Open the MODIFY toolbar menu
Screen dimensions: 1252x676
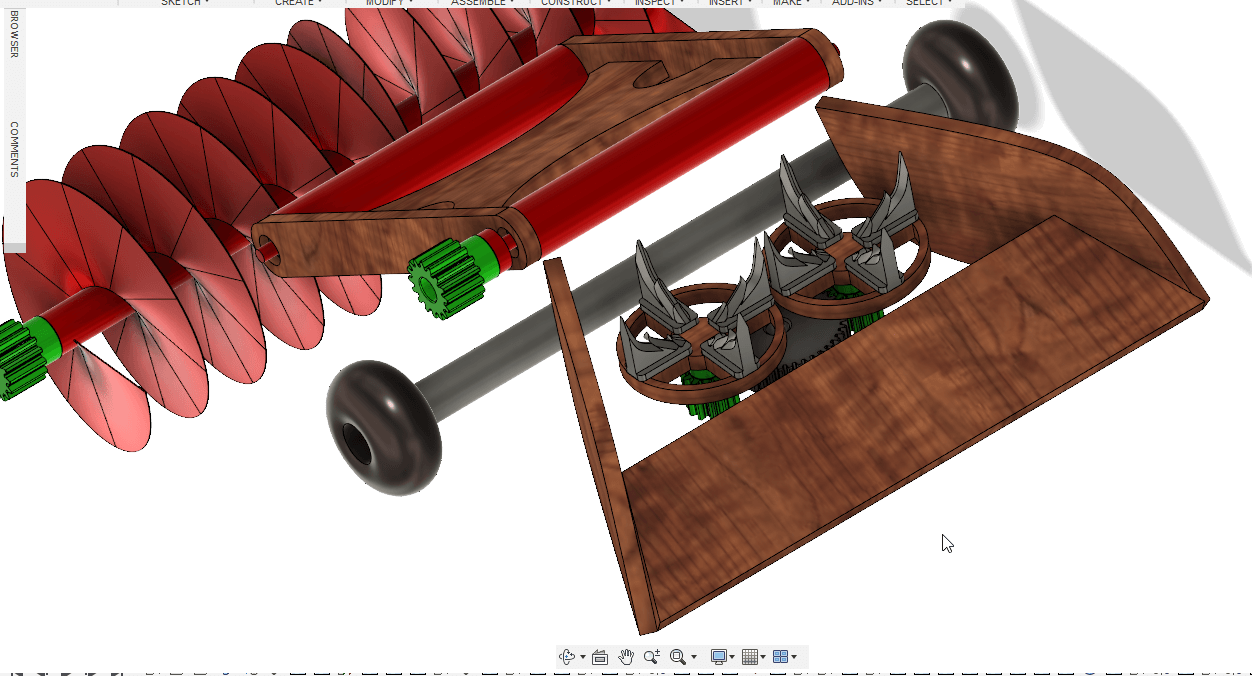tap(389, 3)
